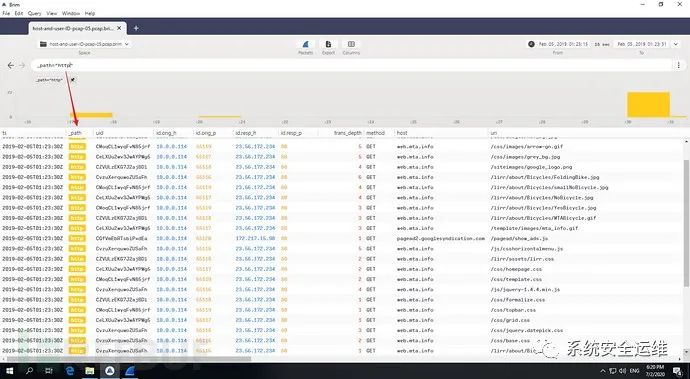Open the View menu

point(51,14)
